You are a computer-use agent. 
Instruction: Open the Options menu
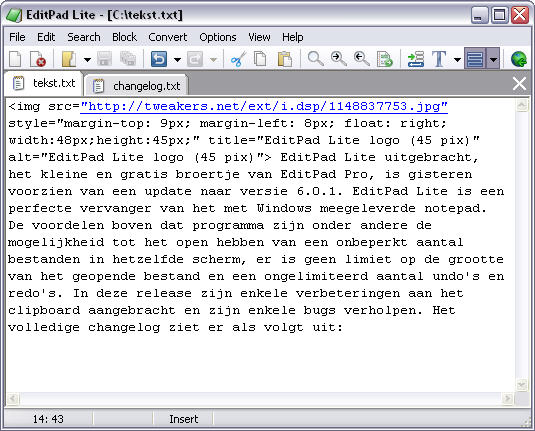coord(218,37)
